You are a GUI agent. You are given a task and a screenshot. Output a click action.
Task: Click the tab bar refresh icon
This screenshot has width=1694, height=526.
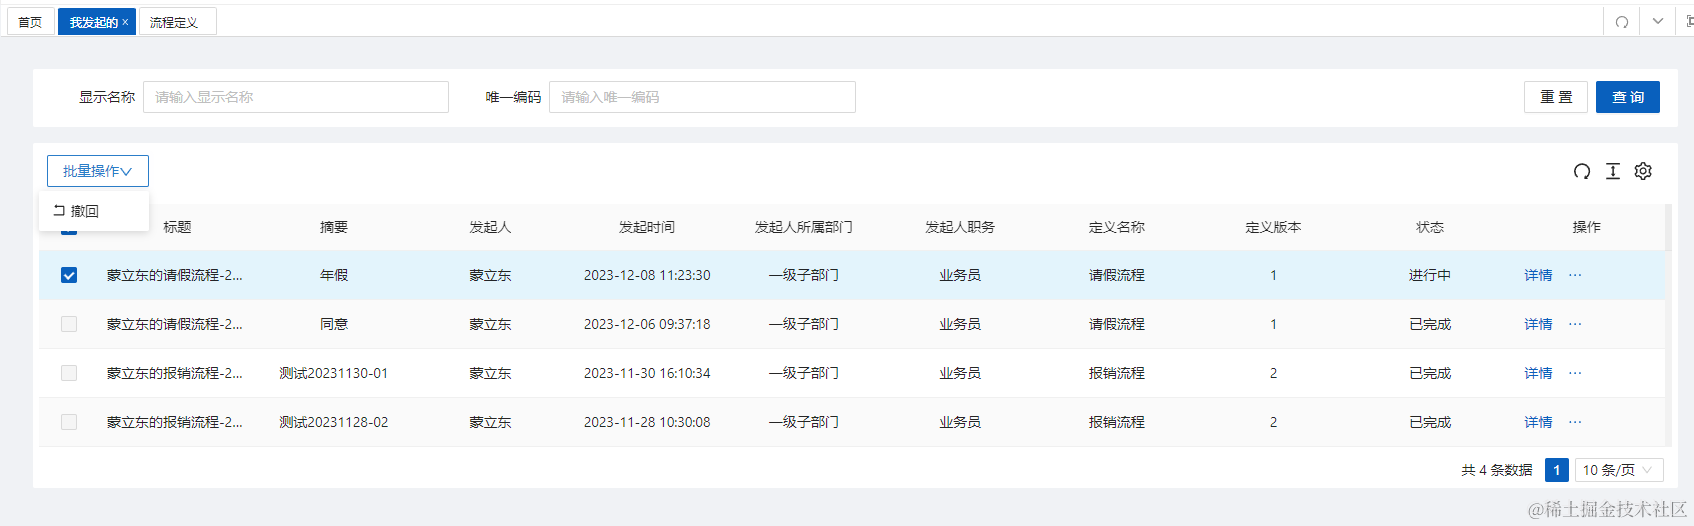pos(1622,22)
